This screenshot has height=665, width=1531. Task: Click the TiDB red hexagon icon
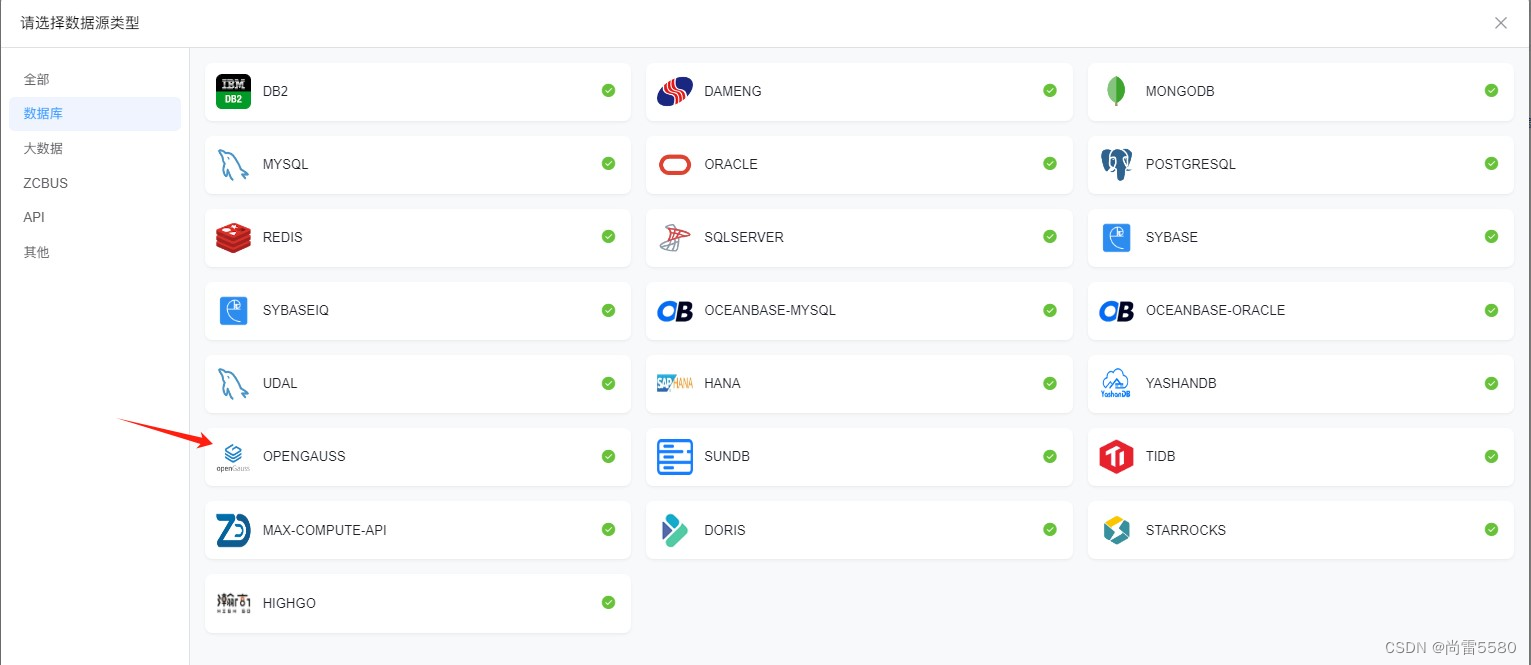[1116, 457]
